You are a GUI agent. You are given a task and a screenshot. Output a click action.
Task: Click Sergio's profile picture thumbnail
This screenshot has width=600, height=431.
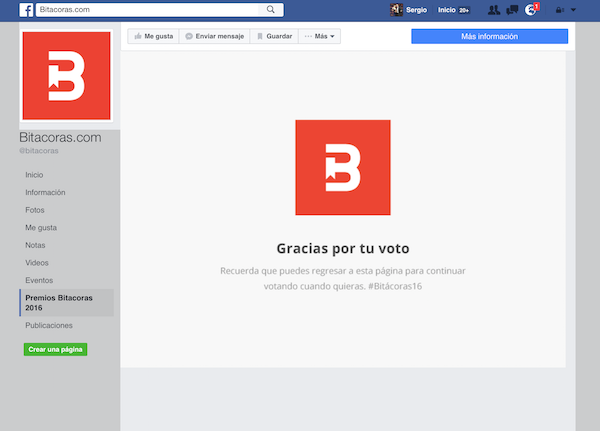coord(396,10)
